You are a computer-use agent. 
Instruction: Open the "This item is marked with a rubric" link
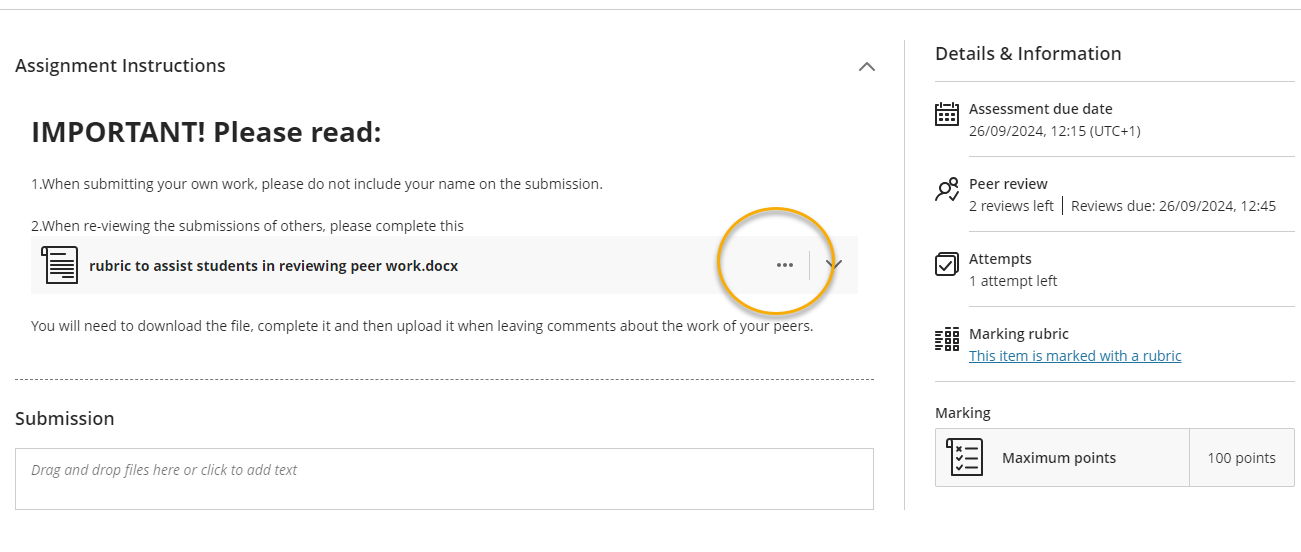pos(1075,356)
